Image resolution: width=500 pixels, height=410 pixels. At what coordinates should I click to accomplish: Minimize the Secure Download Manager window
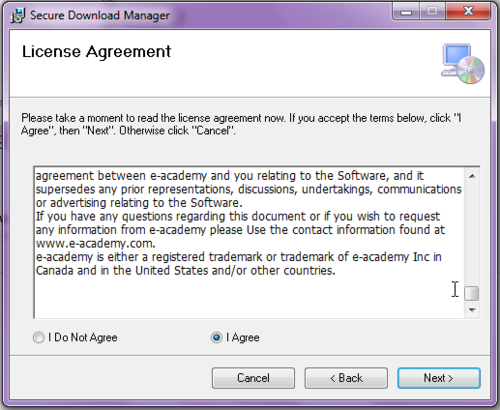[x=406, y=12]
